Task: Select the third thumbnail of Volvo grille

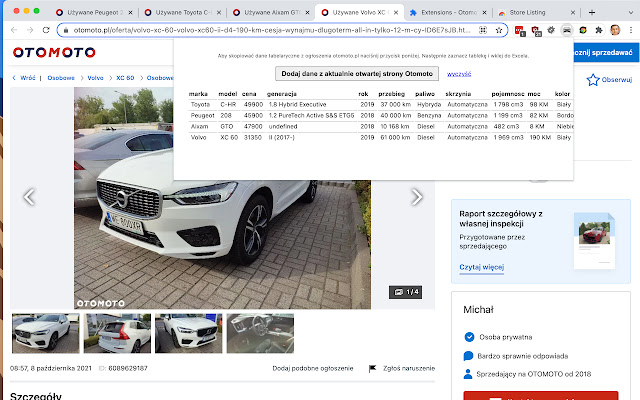Action: (189, 333)
